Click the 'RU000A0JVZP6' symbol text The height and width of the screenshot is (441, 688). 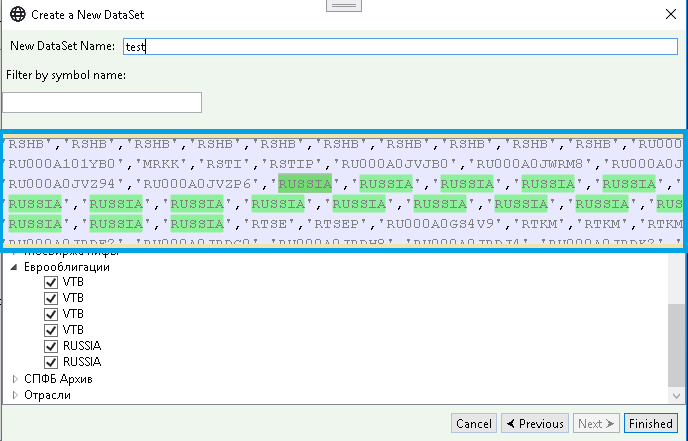click(x=197, y=183)
